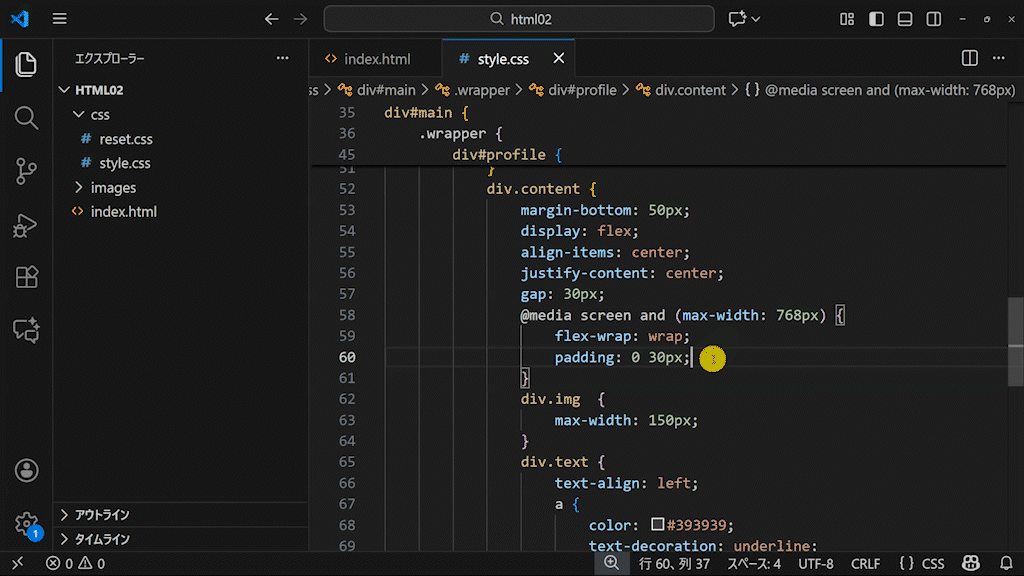This screenshot has width=1024, height=576.
Task: Toggle the bottom panel layout button
Action: (905, 19)
